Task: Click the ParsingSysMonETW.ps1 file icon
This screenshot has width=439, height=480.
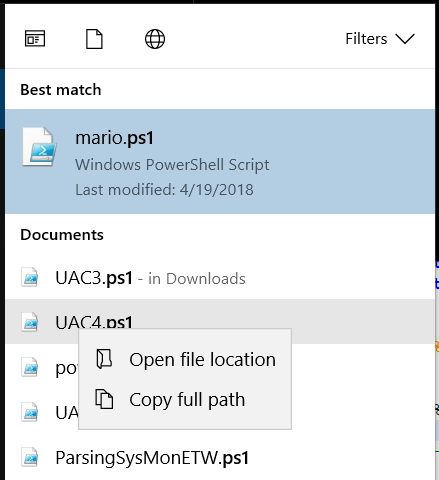Action: pos(30,457)
